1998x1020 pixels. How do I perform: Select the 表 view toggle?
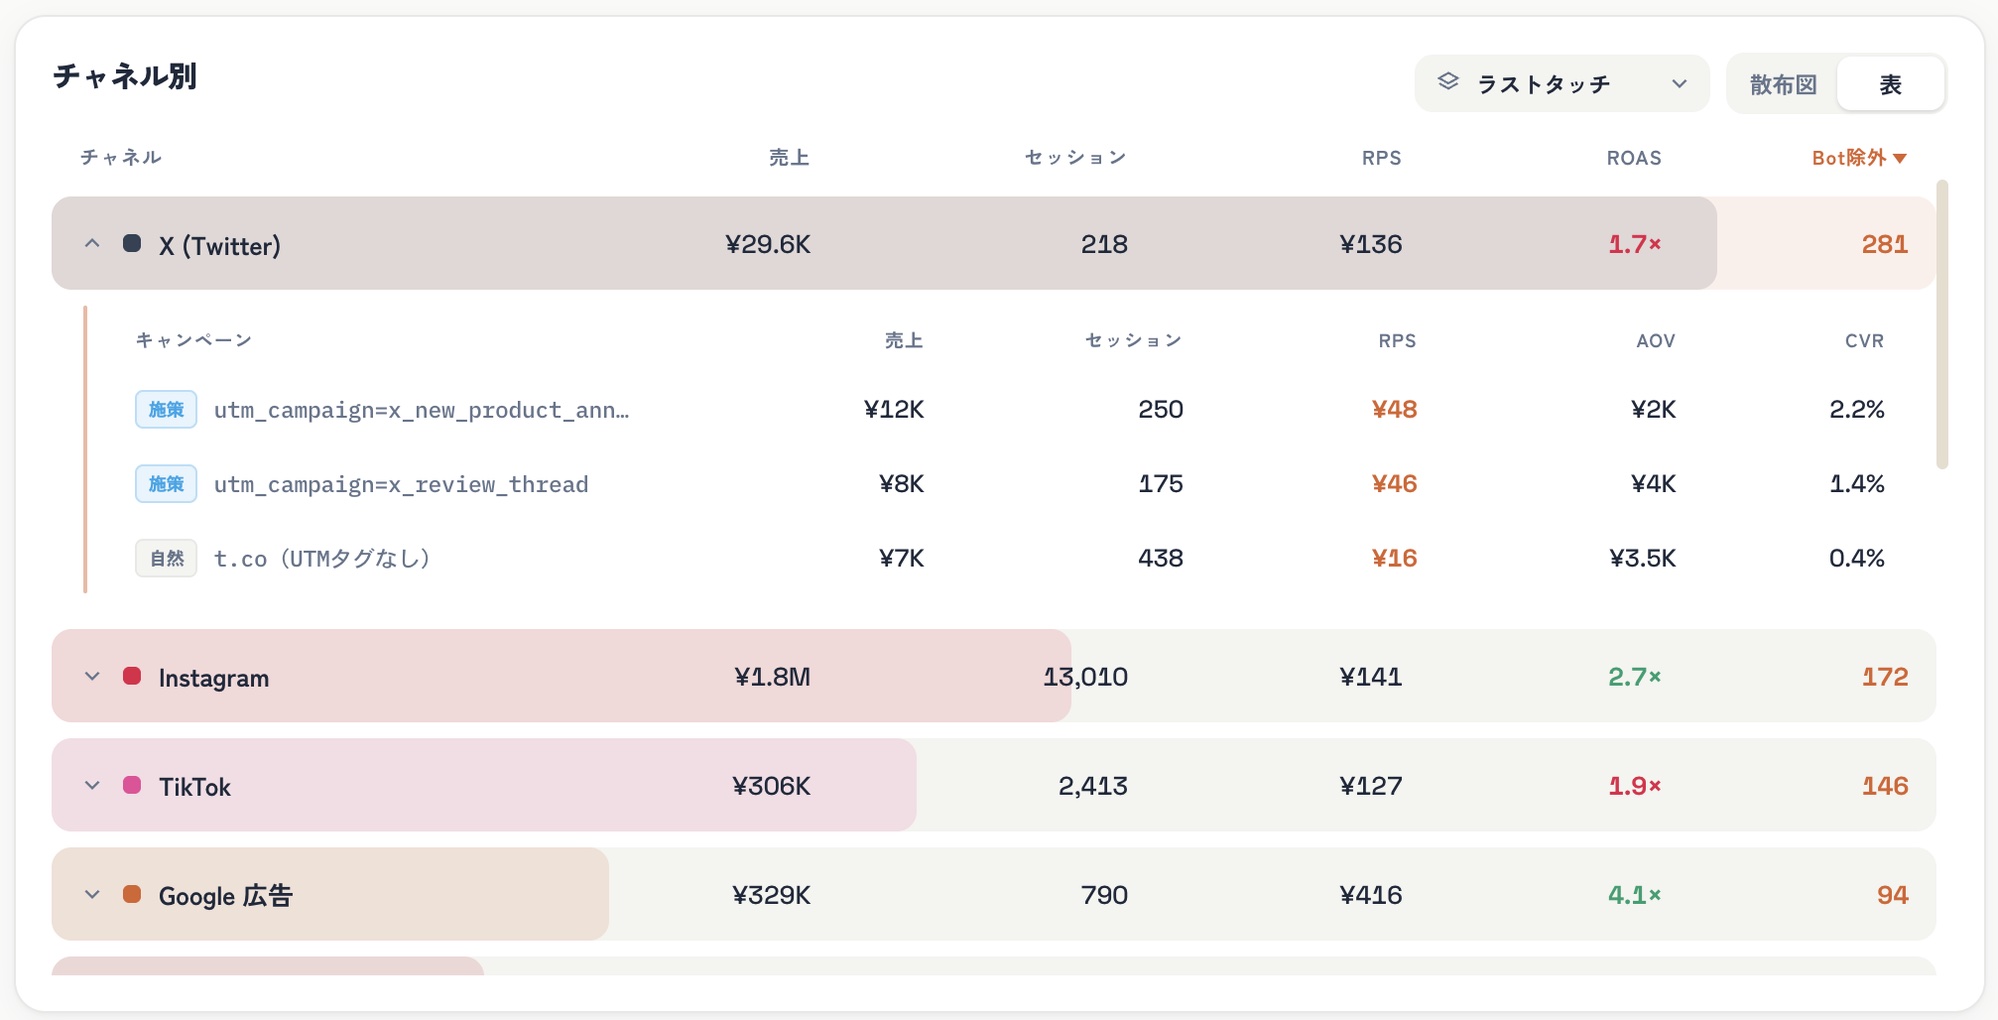click(1890, 84)
